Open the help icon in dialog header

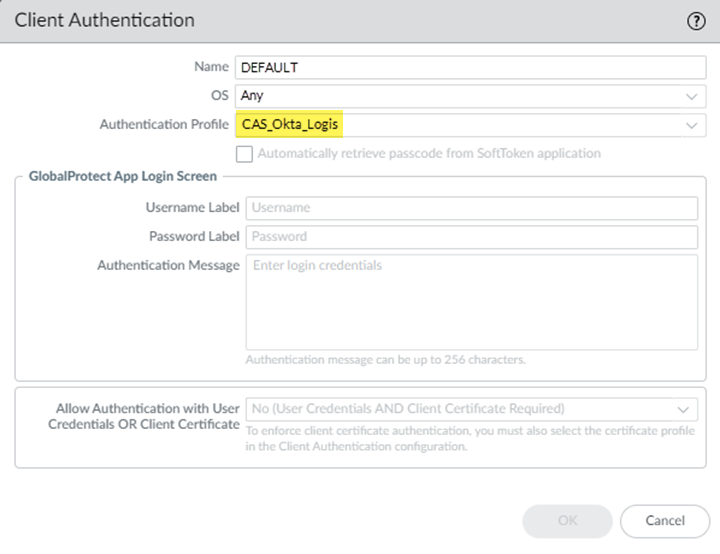click(x=696, y=21)
